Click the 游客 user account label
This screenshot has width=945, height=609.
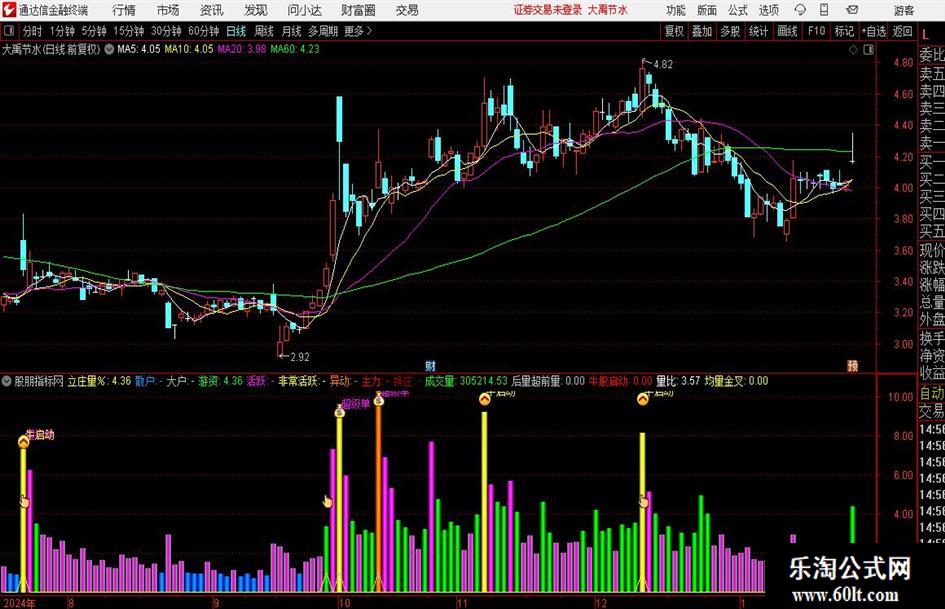pos(904,10)
